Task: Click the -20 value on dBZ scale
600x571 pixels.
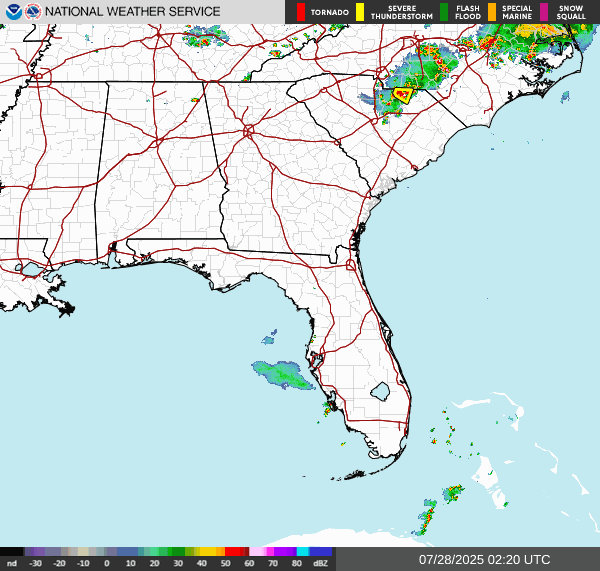Action: click(x=59, y=563)
